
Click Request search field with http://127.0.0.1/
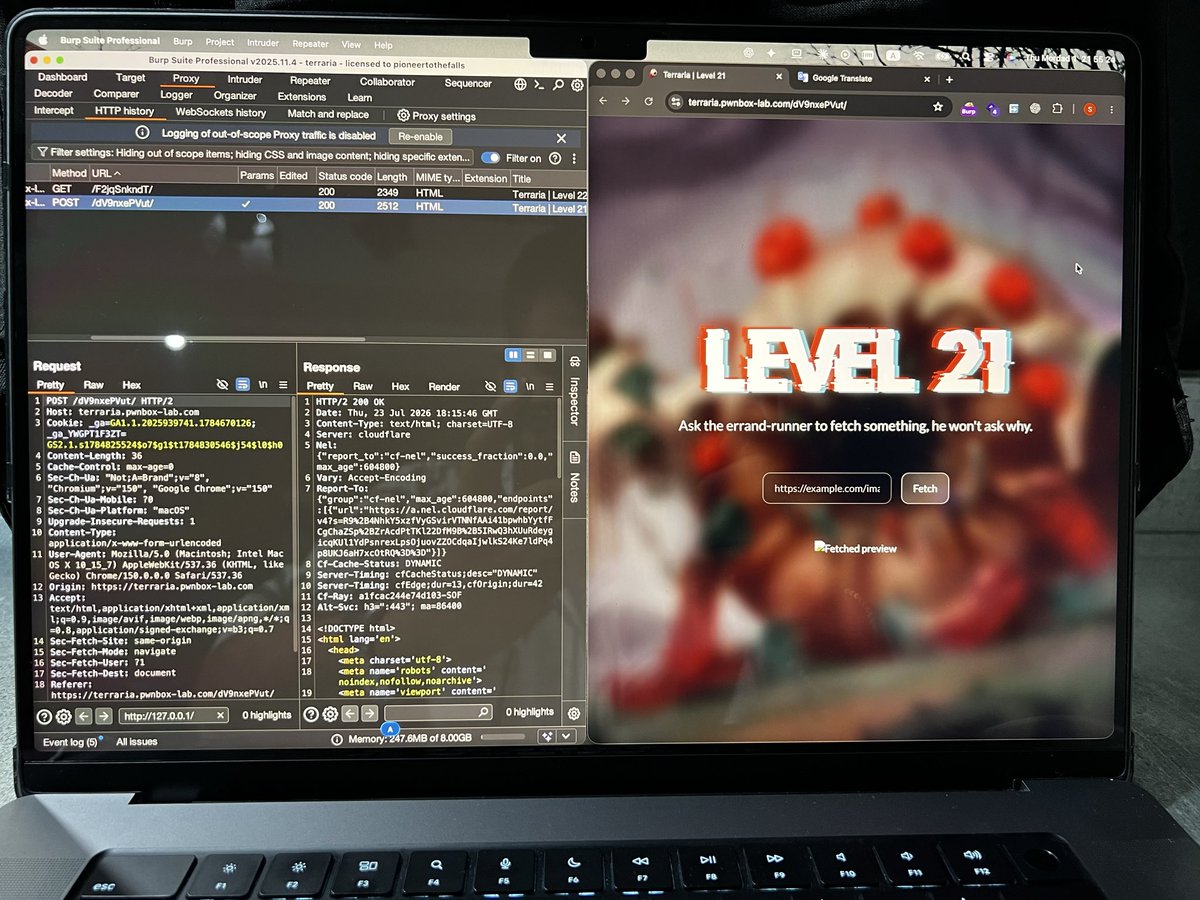173,716
